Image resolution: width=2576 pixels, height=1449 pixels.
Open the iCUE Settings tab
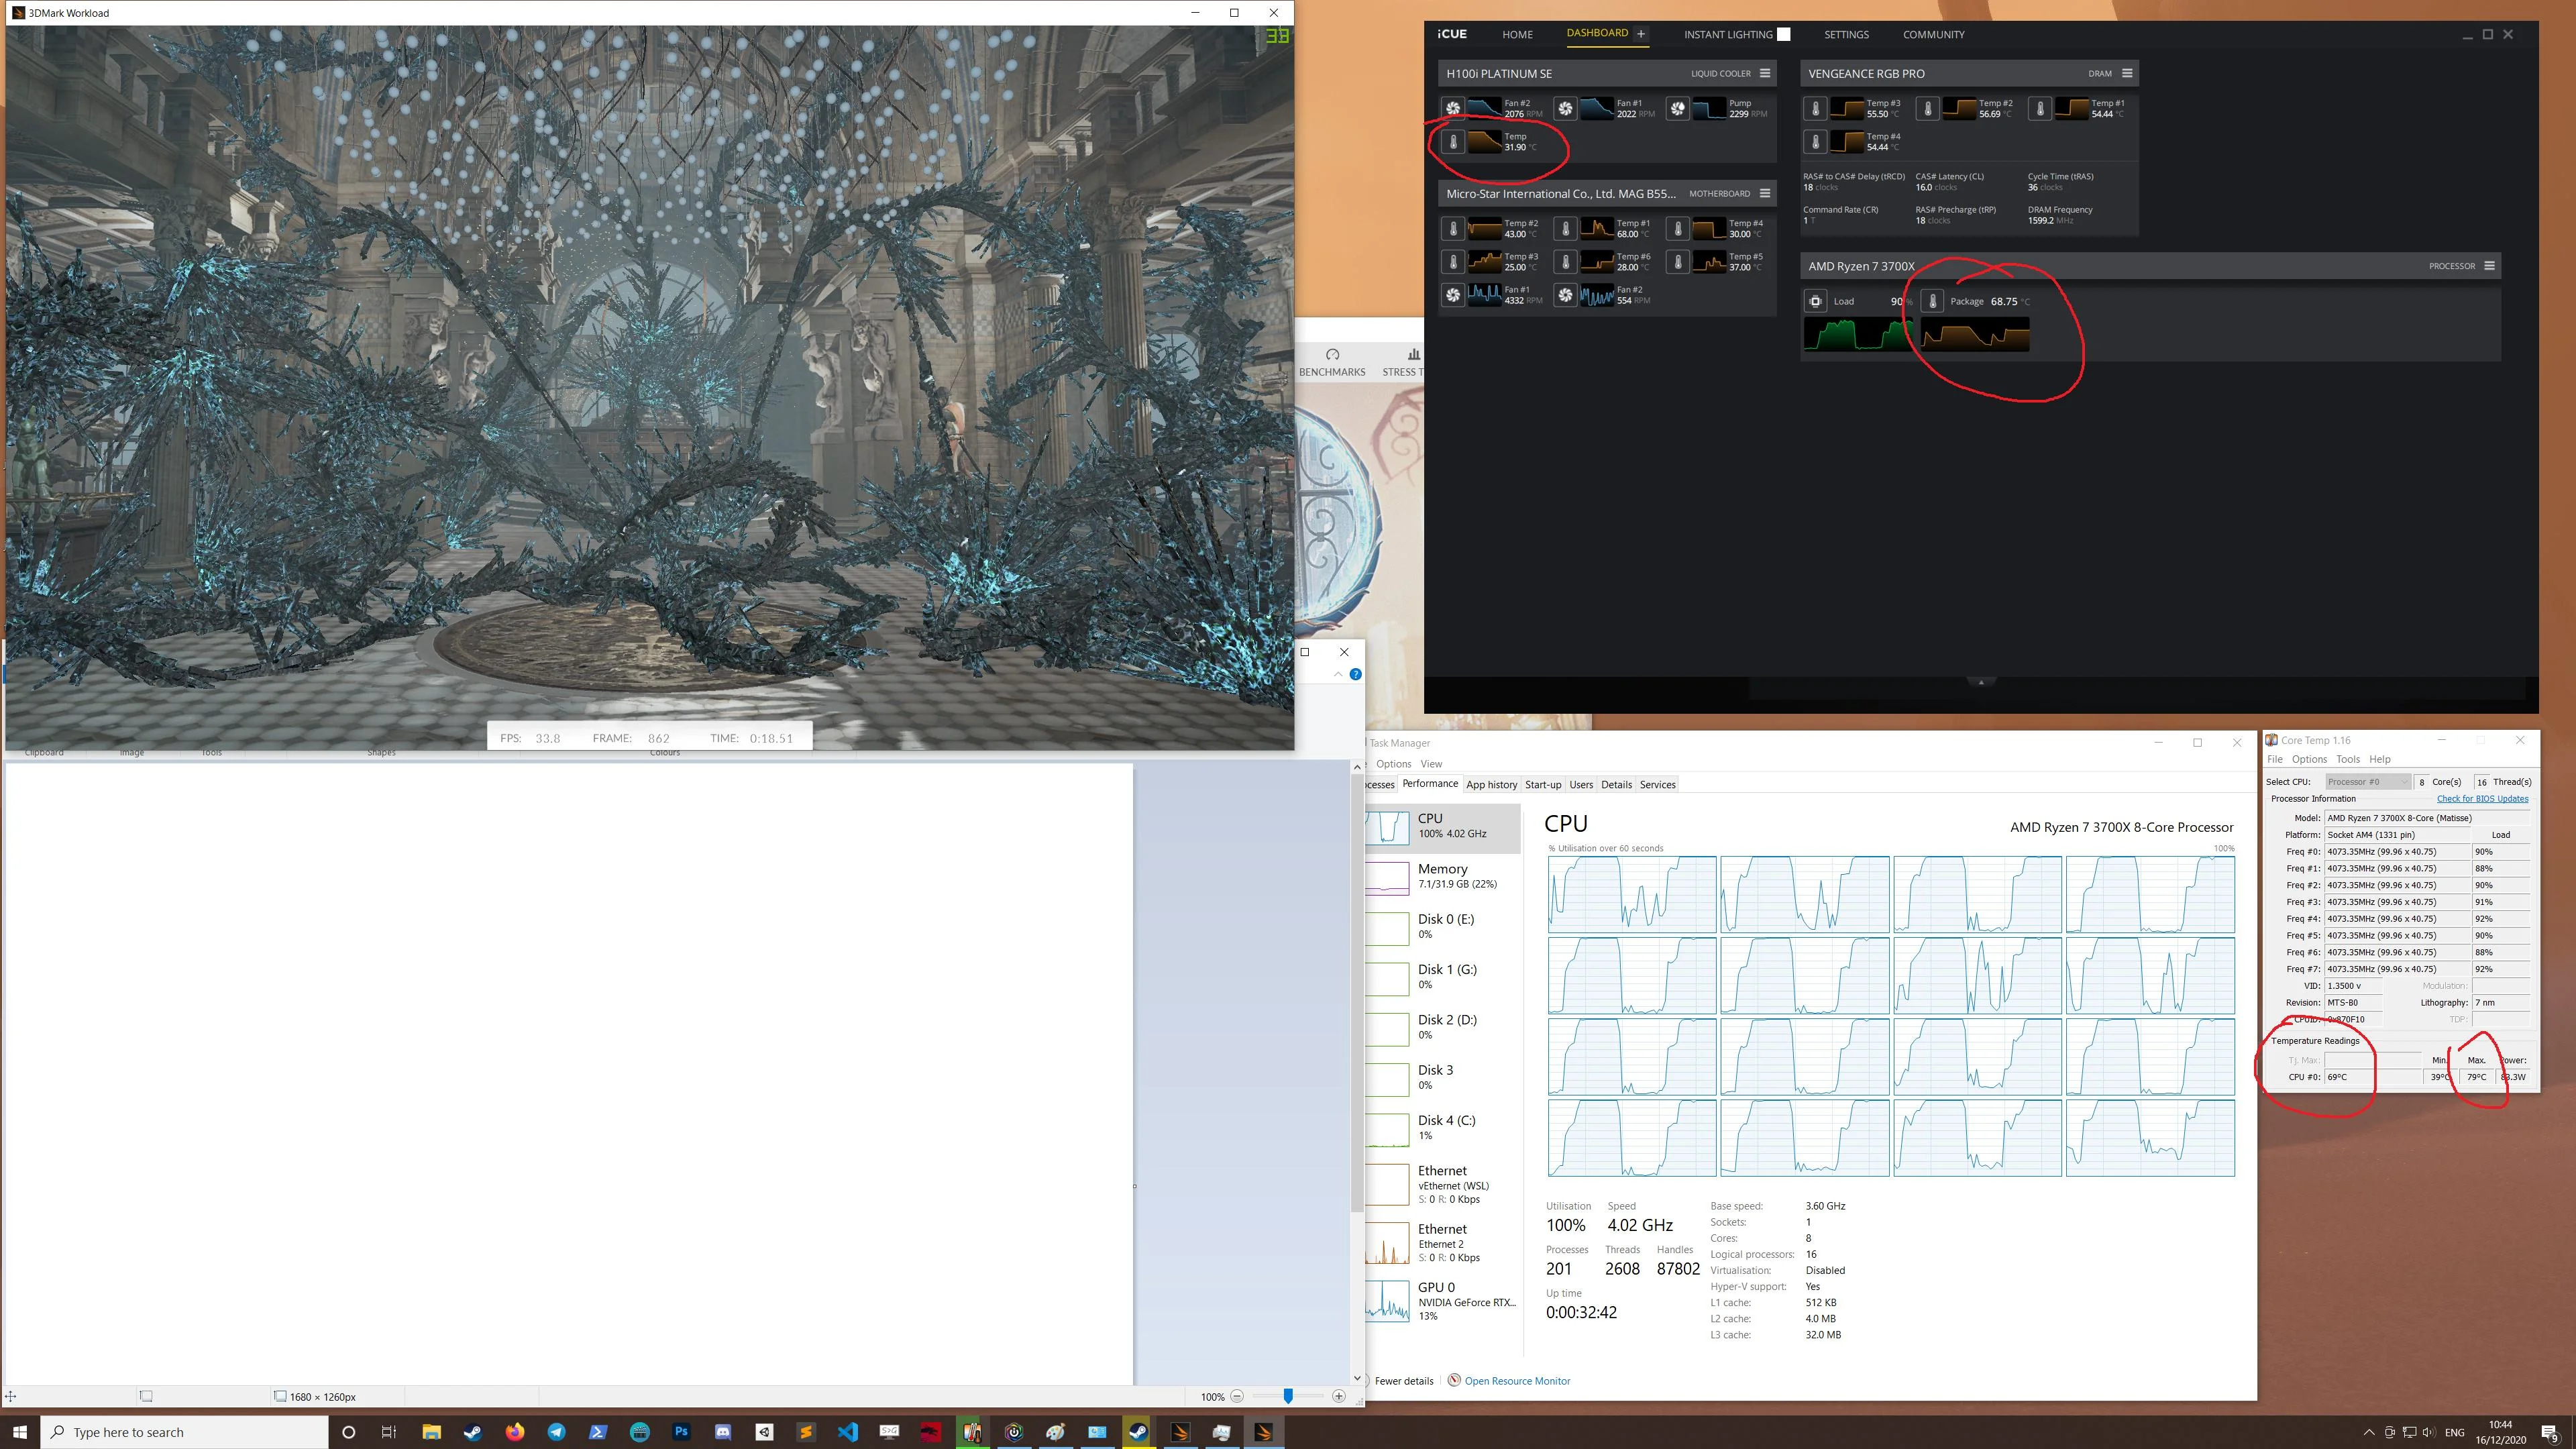(x=1846, y=34)
